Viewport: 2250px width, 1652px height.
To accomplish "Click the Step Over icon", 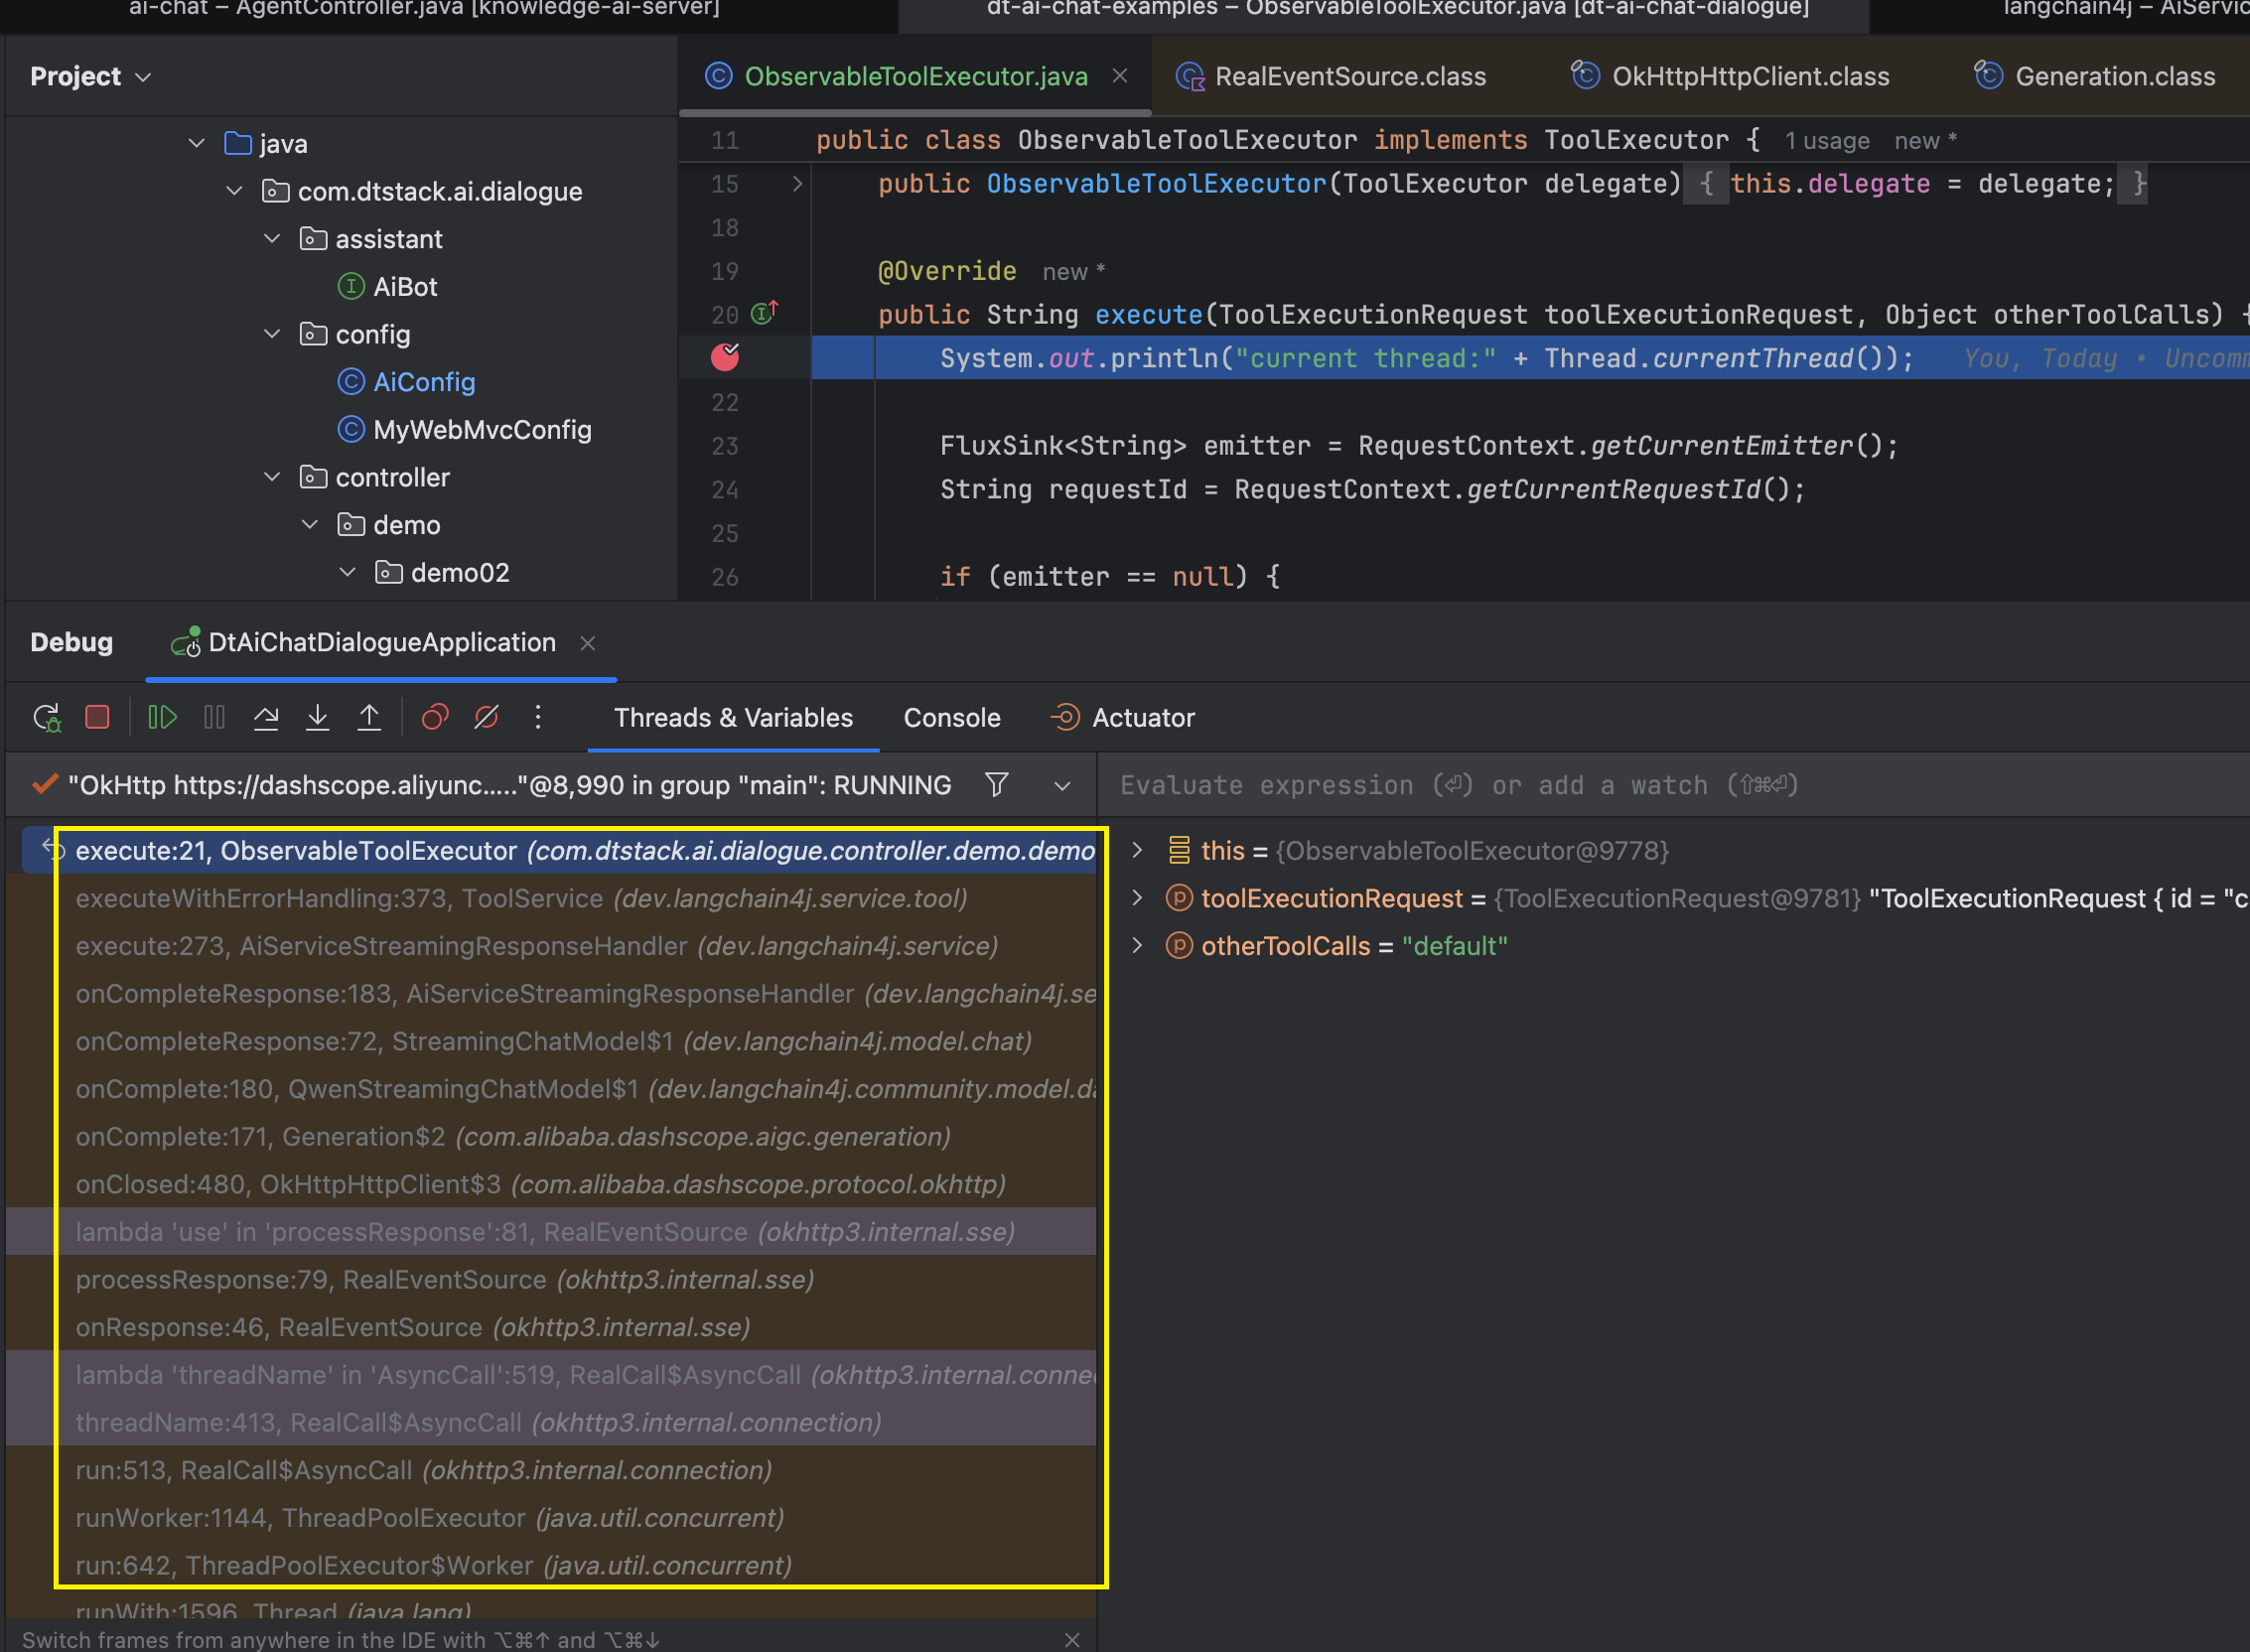I will (x=266, y=718).
